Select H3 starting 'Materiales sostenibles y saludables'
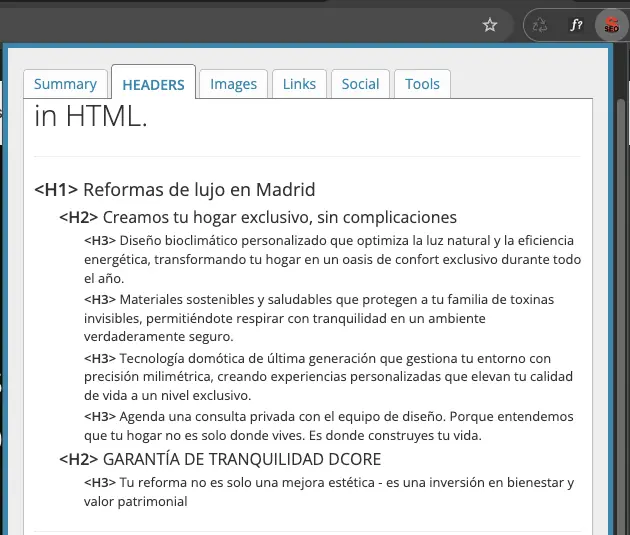Viewport: 630px width, 535px height. coord(320,318)
